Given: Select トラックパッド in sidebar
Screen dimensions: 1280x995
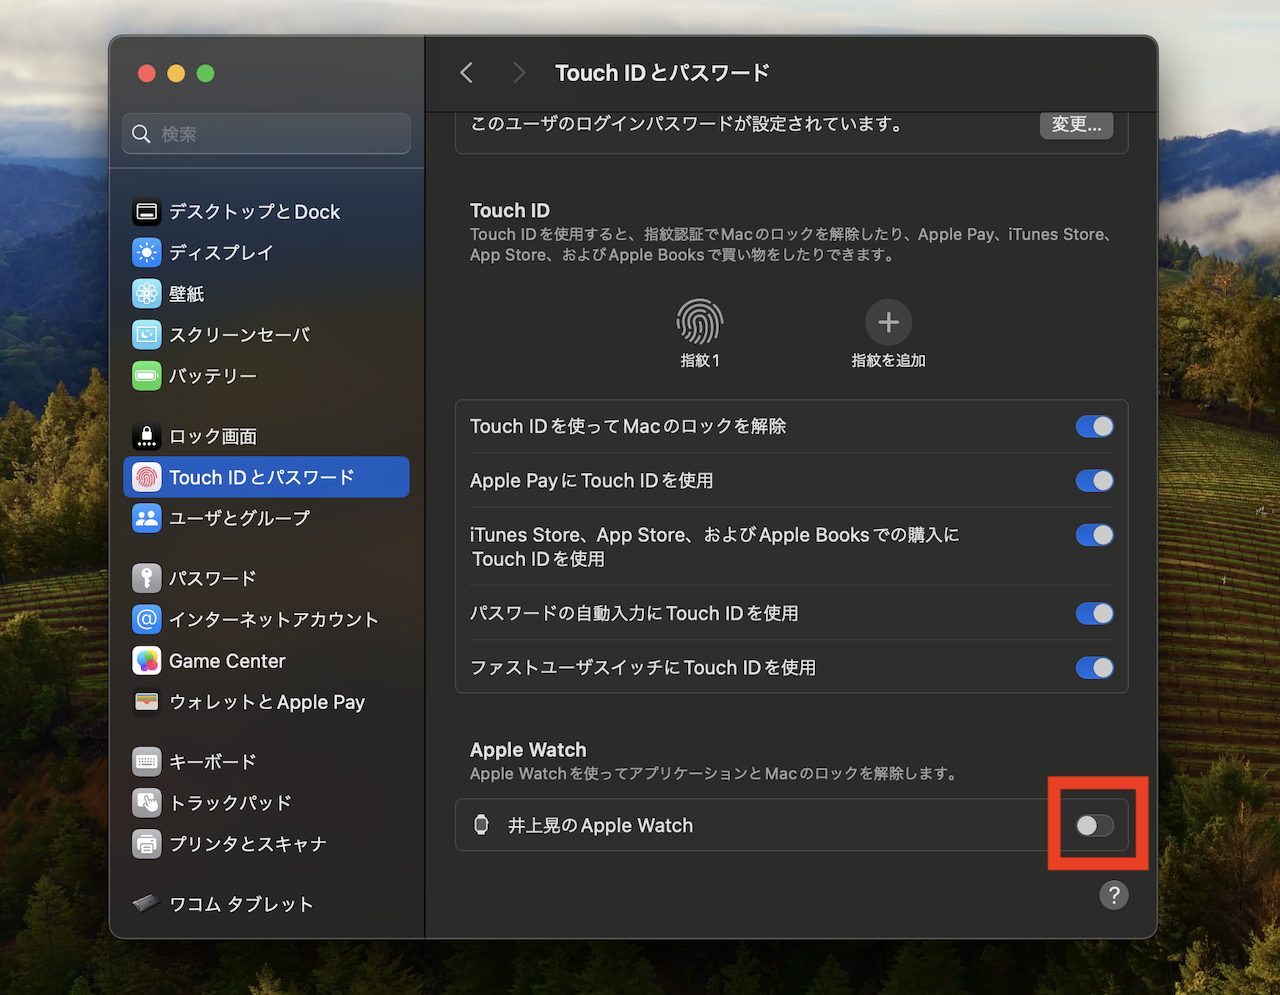Looking at the screenshot, I should point(266,803).
